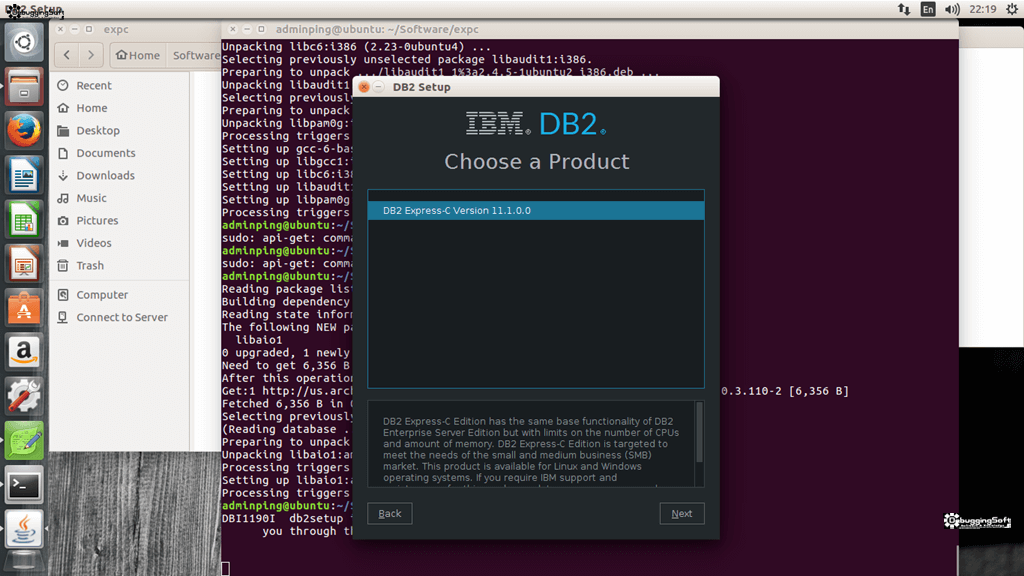Maximize the expc Files window
Viewport: 1024px width, 576px height.
click(x=89, y=29)
